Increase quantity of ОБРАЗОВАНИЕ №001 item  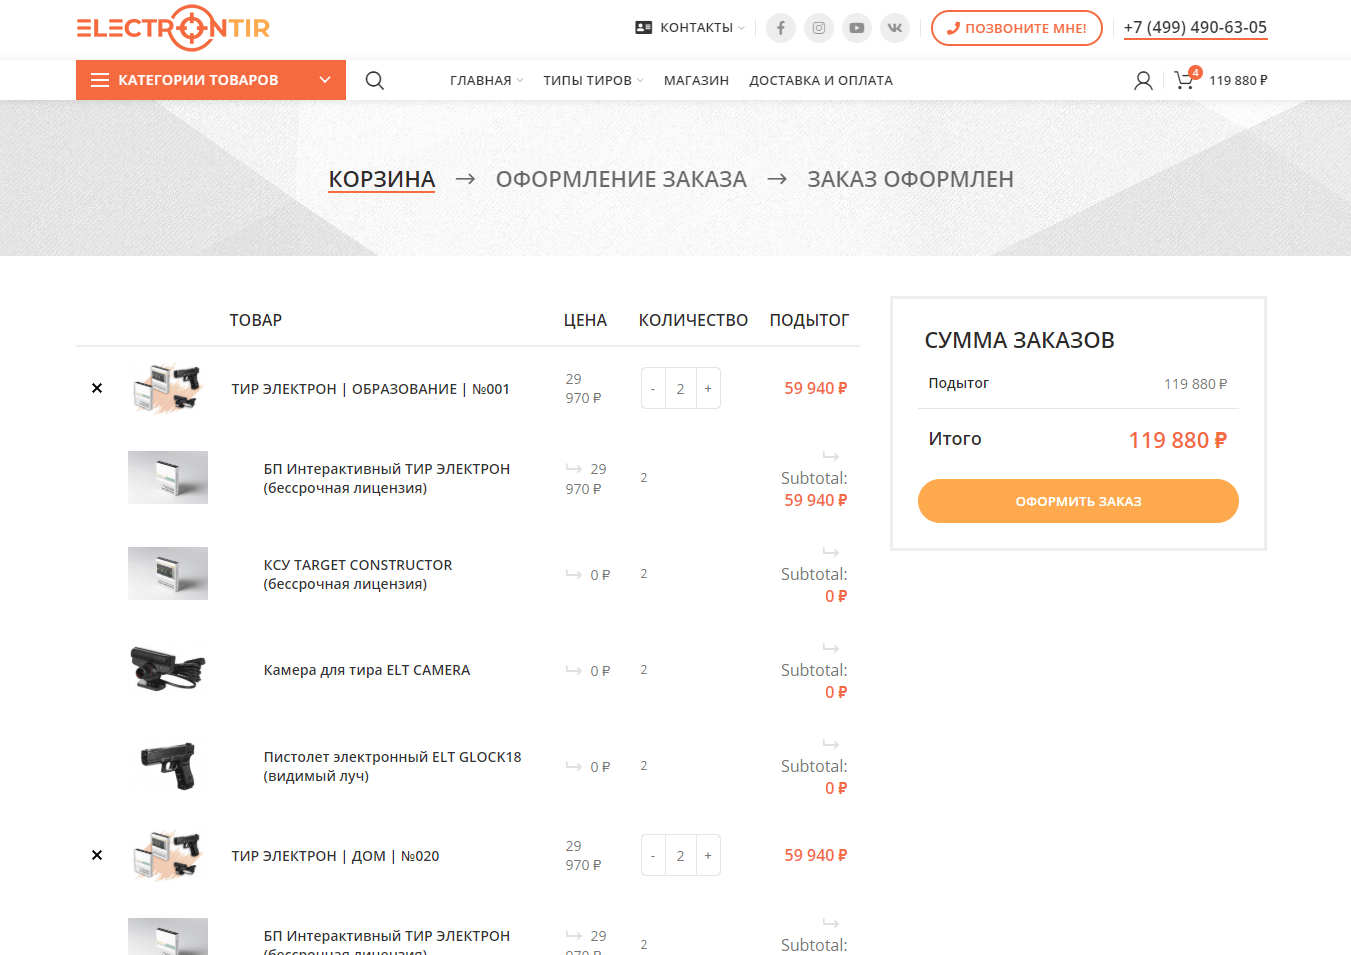708,388
